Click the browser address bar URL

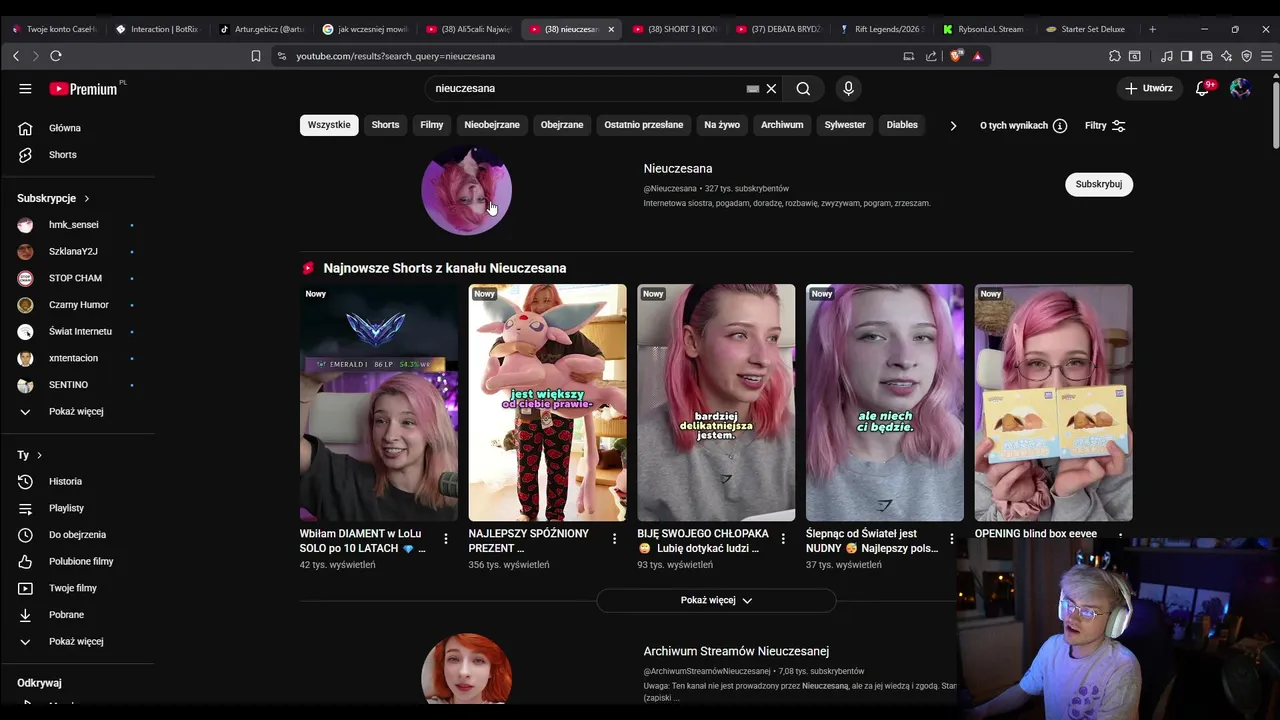coord(396,56)
